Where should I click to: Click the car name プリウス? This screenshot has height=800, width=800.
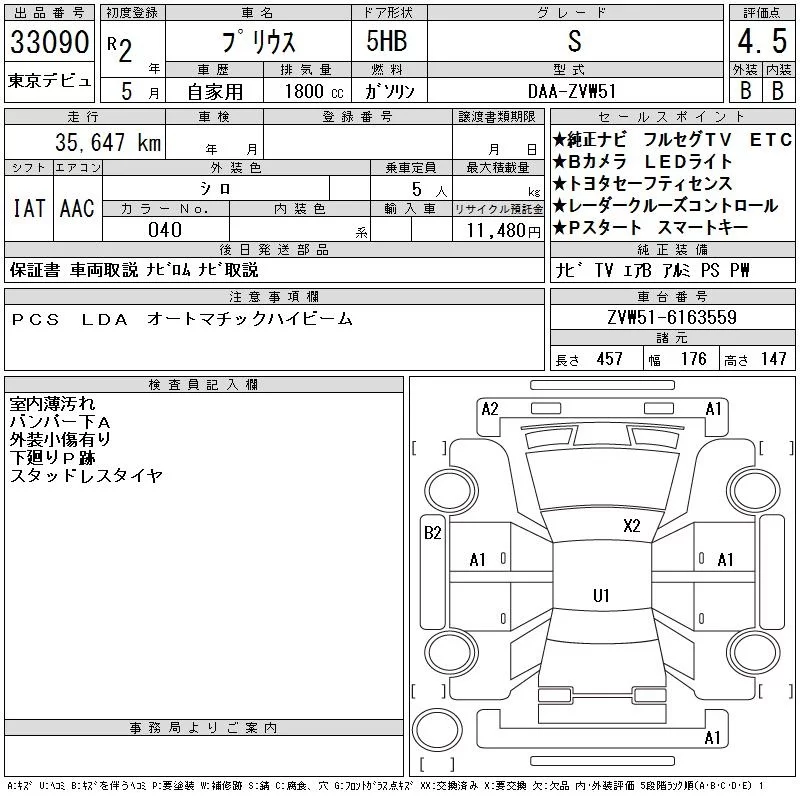pos(258,42)
